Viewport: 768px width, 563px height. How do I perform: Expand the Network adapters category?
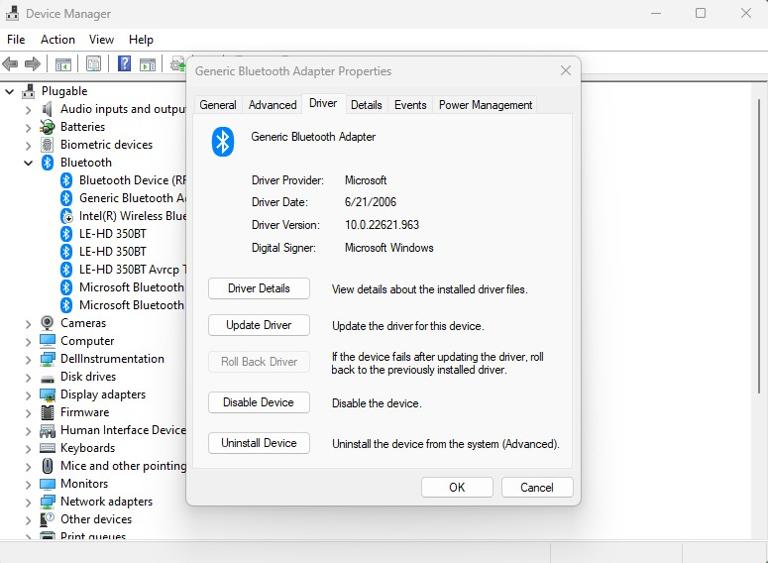coord(28,502)
